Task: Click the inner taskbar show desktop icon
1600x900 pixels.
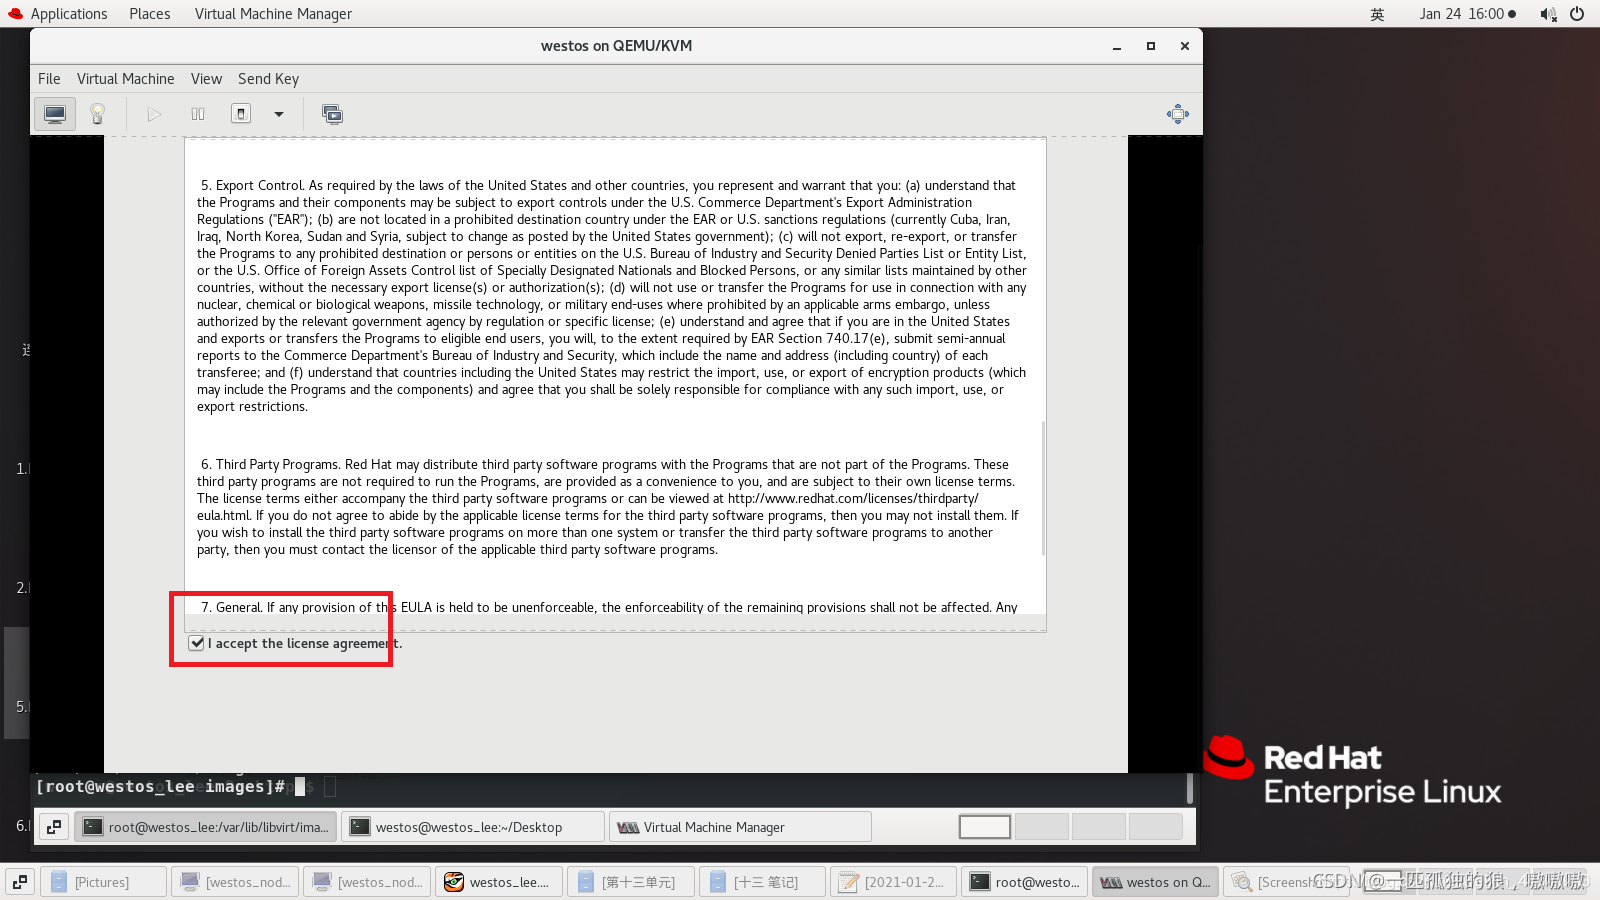Action: 54,827
